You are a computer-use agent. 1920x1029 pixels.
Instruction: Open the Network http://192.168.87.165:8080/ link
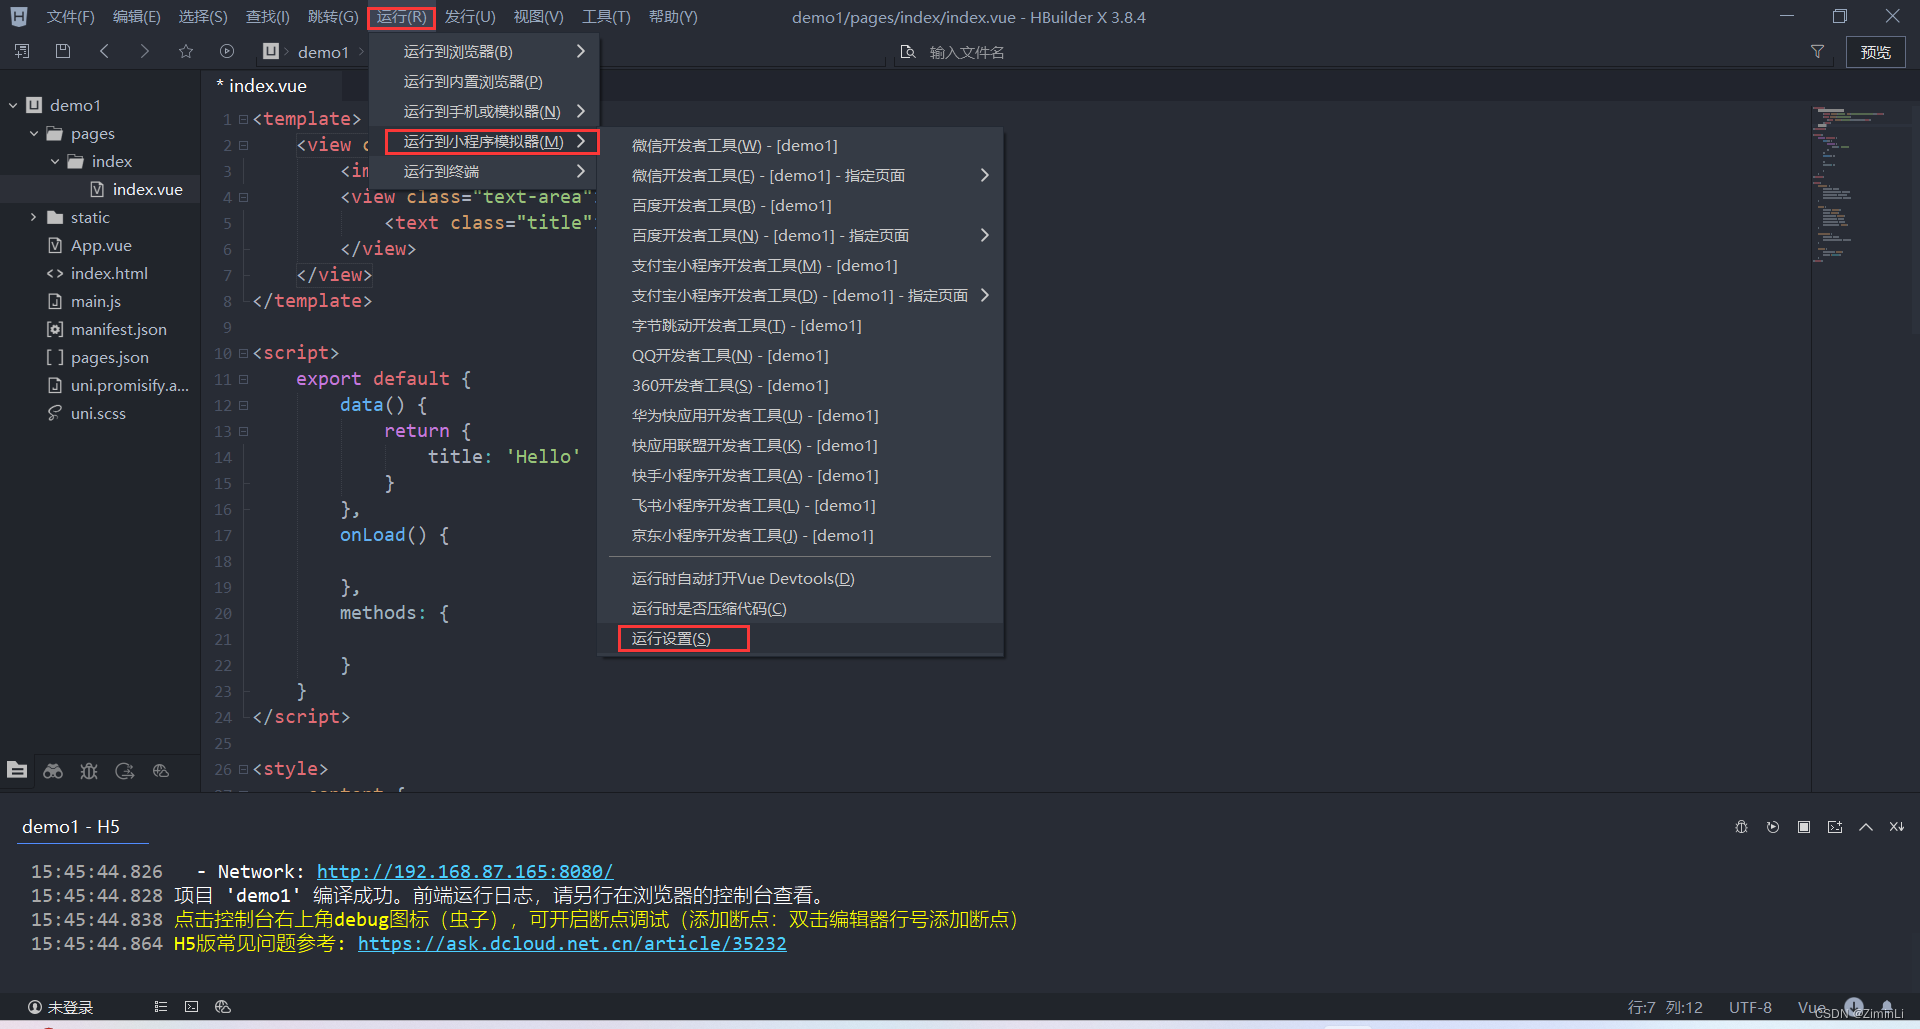[x=465, y=871]
